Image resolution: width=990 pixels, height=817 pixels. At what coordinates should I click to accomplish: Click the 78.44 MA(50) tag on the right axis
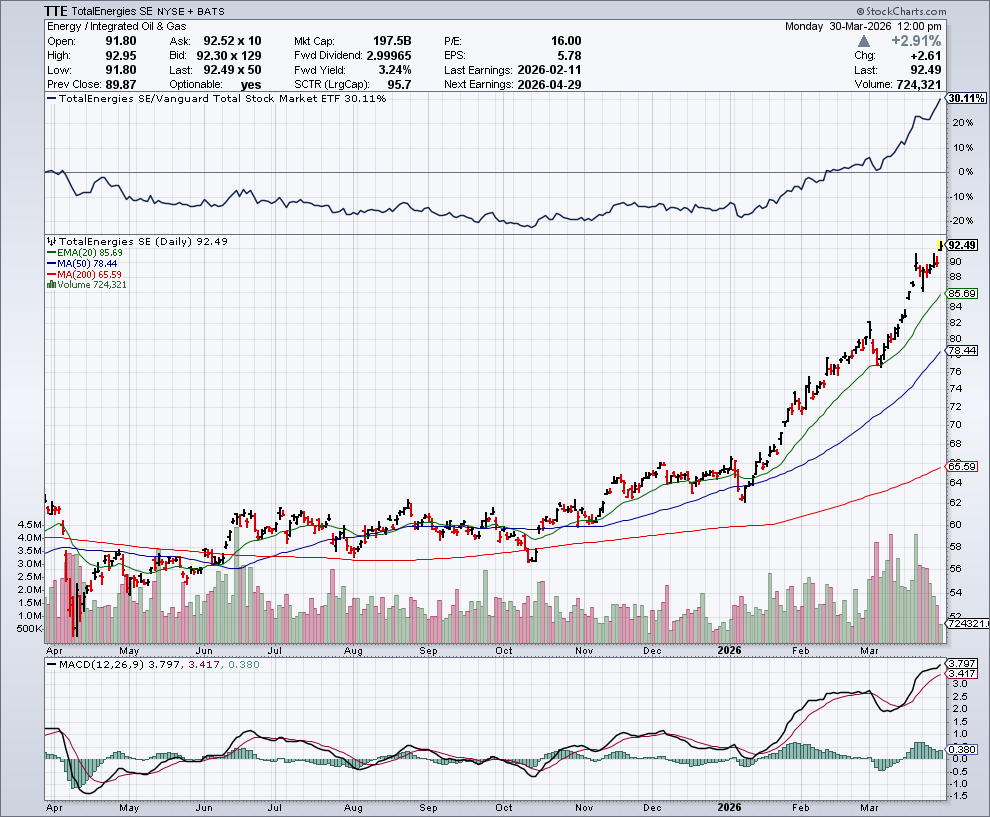click(961, 351)
